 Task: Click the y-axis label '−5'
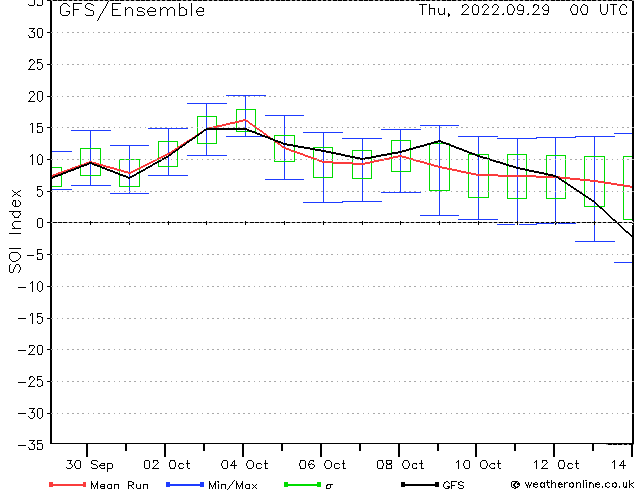(35, 255)
